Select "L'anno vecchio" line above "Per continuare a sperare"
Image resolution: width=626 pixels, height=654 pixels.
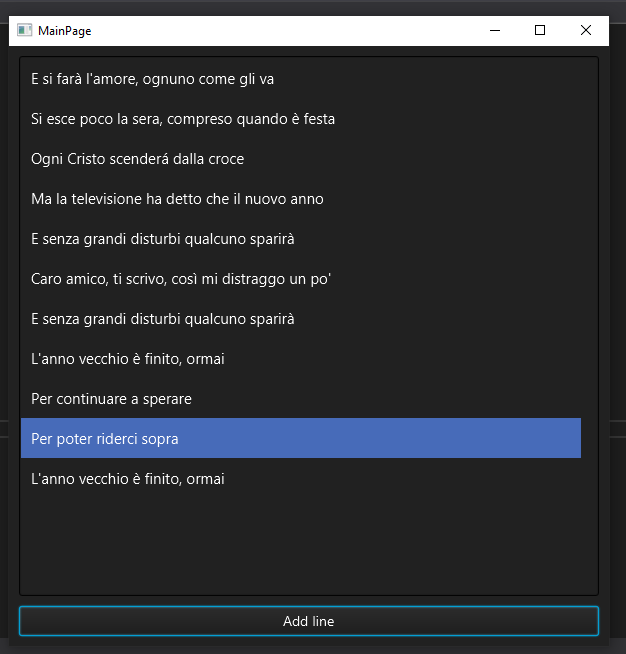(x=127, y=359)
